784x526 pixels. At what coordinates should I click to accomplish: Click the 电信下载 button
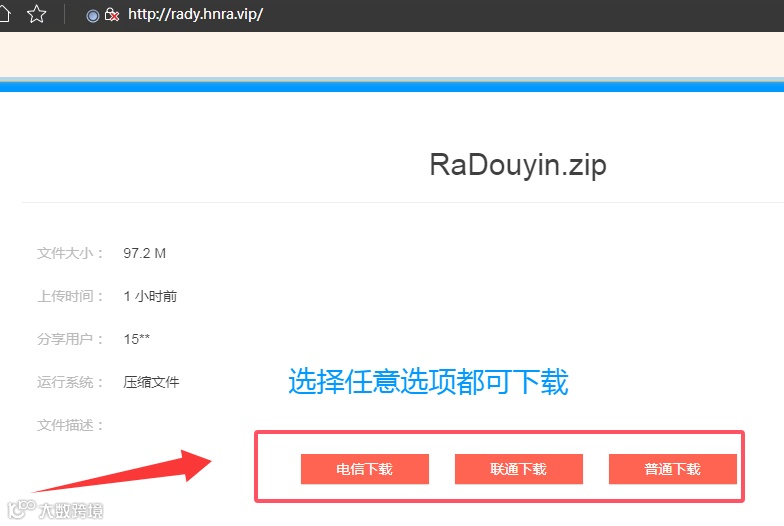click(364, 469)
